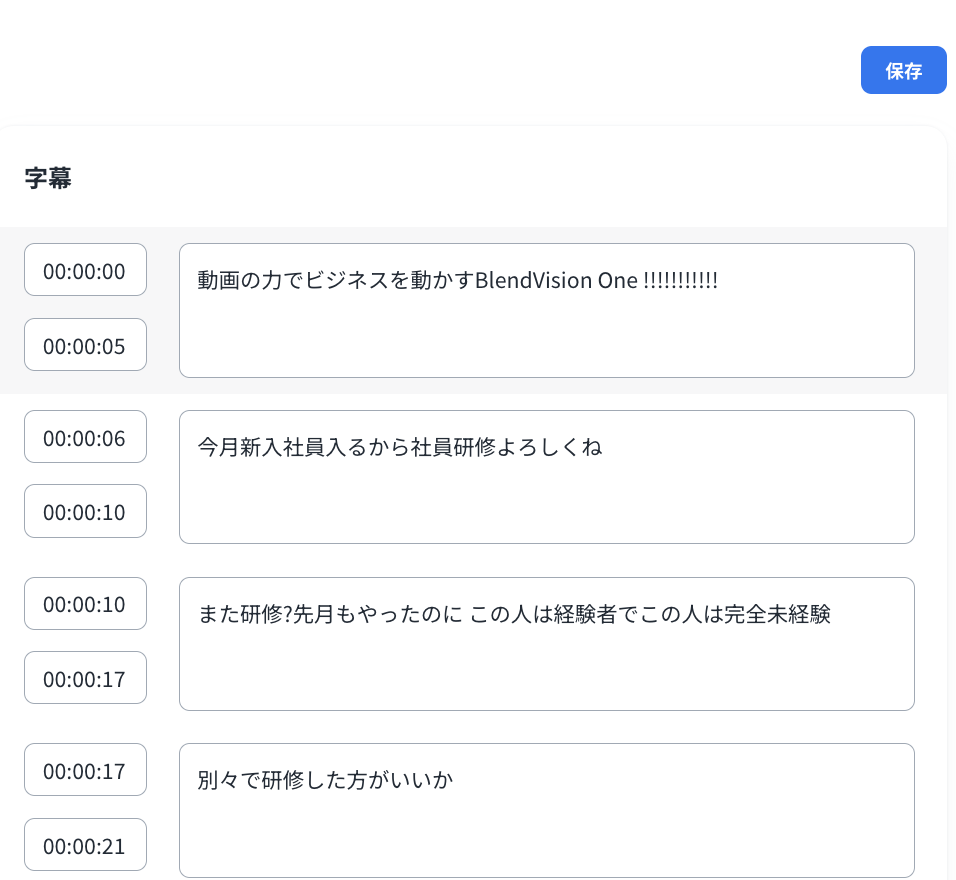
Task: Focus the 00:00:21 end time field
Action: (85, 845)
